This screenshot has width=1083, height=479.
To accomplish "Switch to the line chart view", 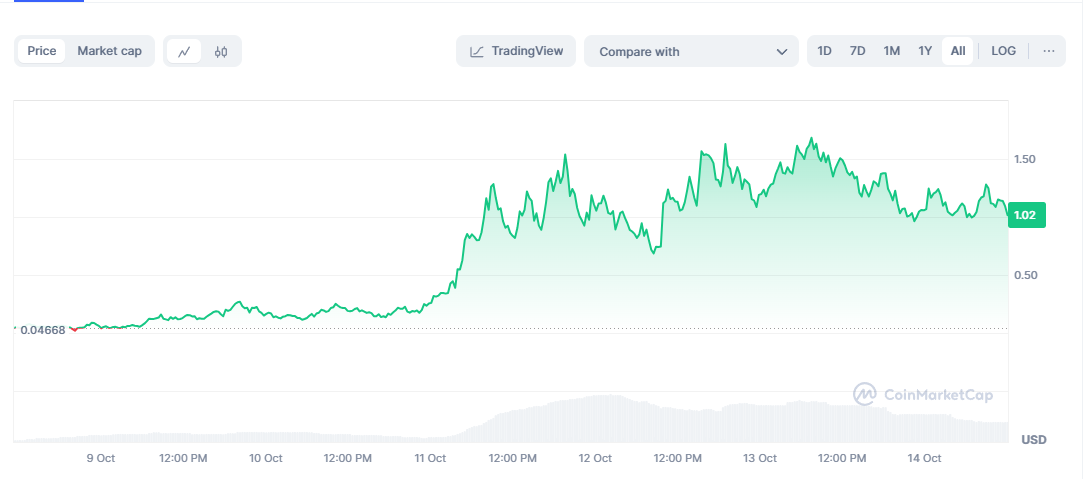I will [x=183, y=51].
